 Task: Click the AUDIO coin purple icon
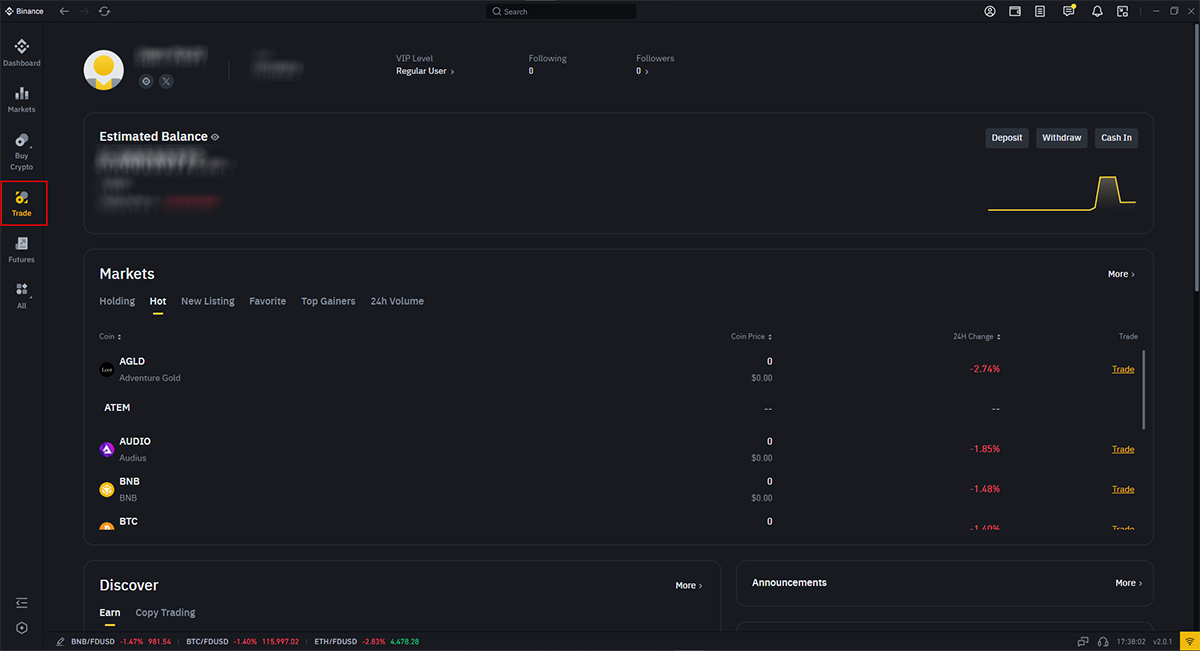pos(107,449)
